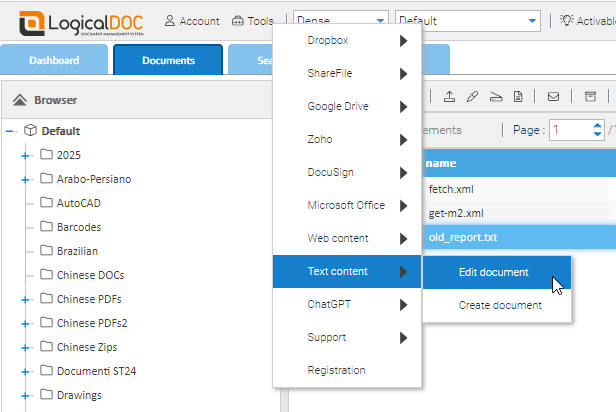Choose Create document in the submenu
Viewport: 616px width, 412px height.
tap(497, 306)
